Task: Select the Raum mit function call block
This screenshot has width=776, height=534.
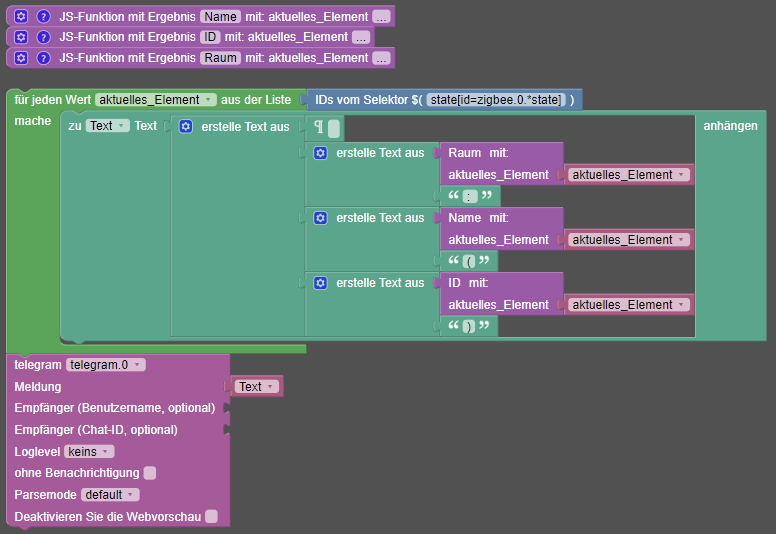Action: click(501, 164)
